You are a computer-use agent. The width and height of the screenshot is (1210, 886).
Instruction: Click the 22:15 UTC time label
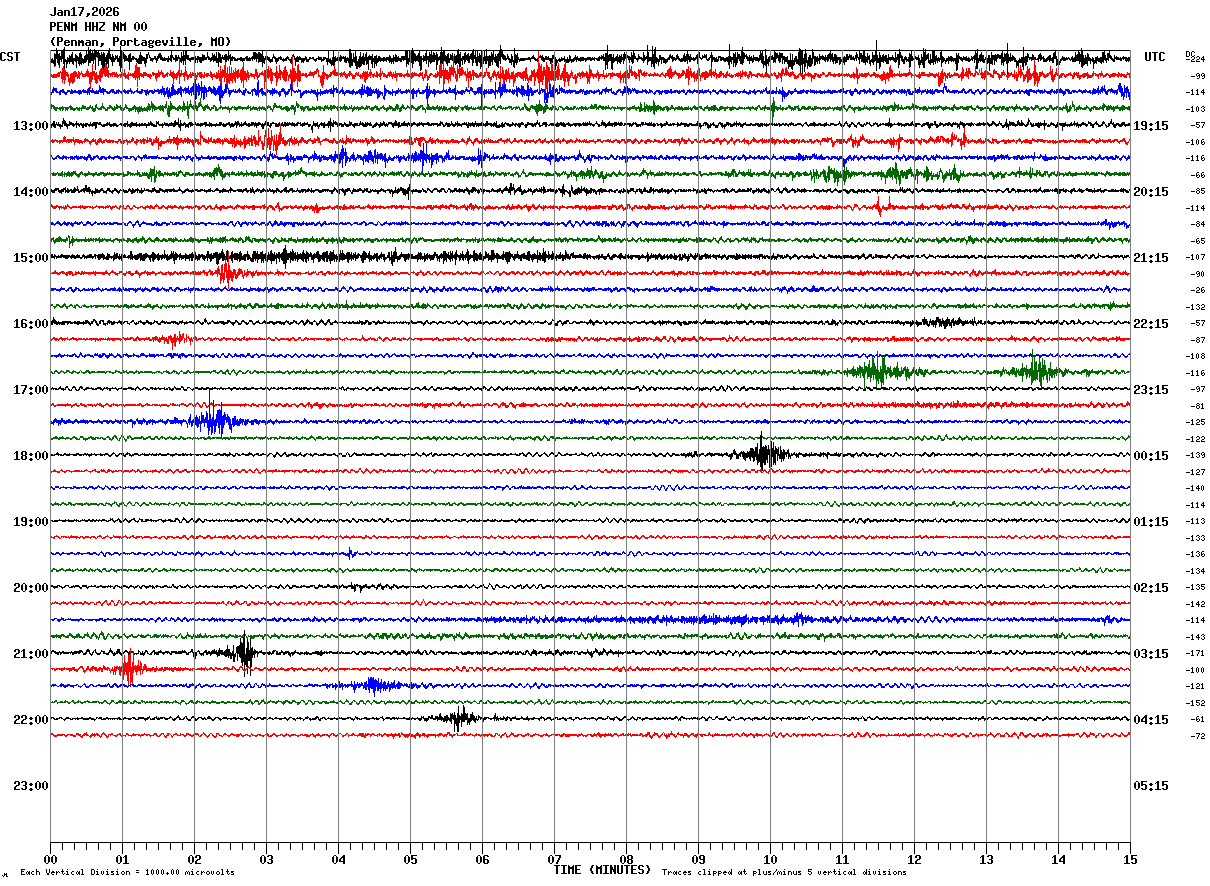point(1151,324)
